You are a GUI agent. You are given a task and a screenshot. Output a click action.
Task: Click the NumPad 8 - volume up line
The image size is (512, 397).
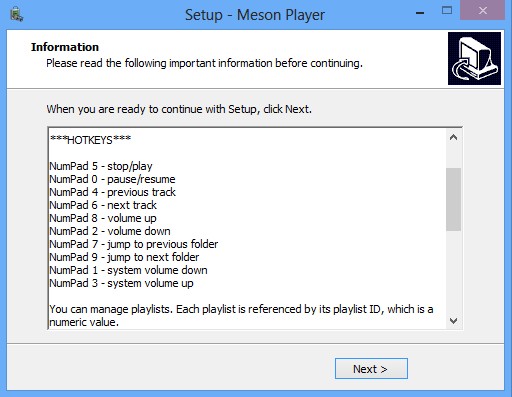point(103,218)
